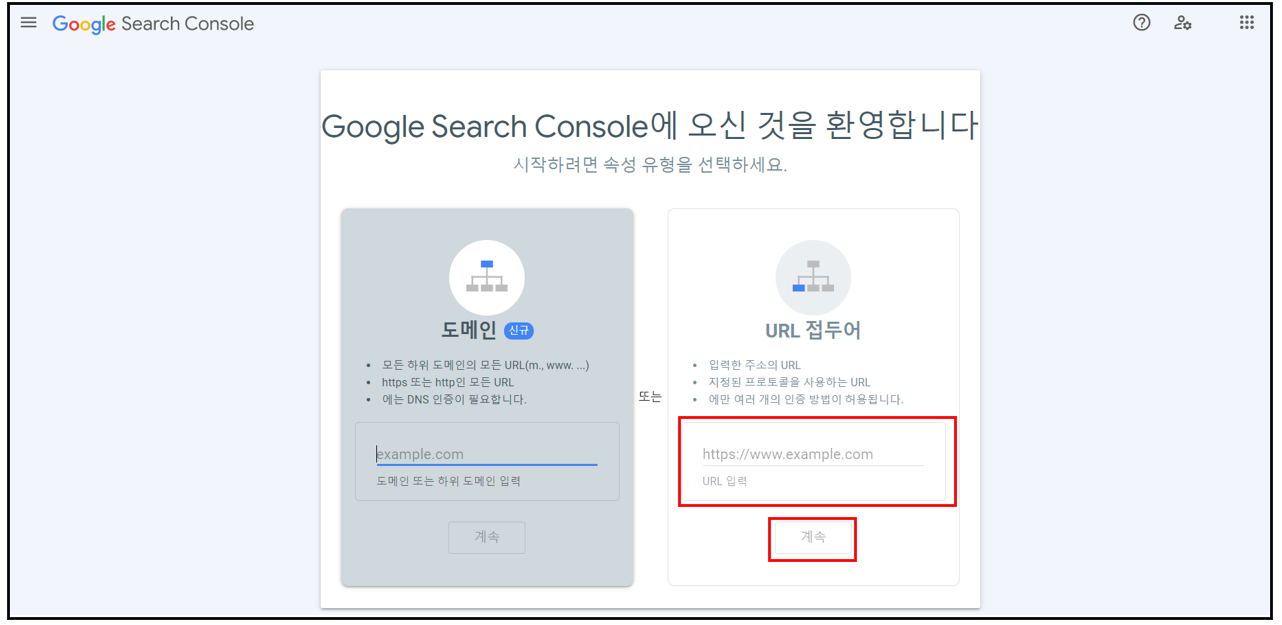Select the 도메인 heading
Image resolution: width=1282 pixels, height=625 pixels.
click(469, 330)
